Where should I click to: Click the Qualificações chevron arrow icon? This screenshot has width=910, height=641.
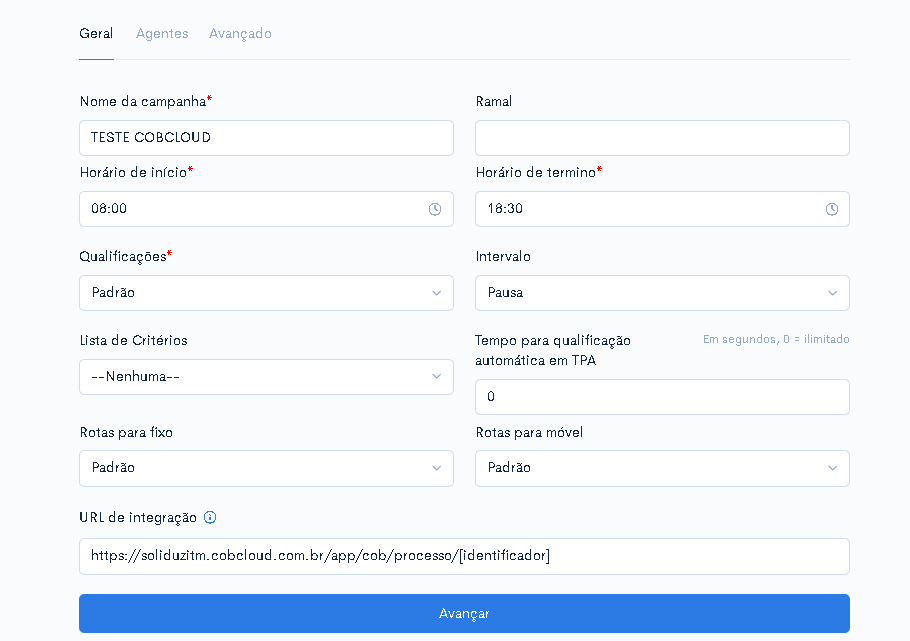436,293
